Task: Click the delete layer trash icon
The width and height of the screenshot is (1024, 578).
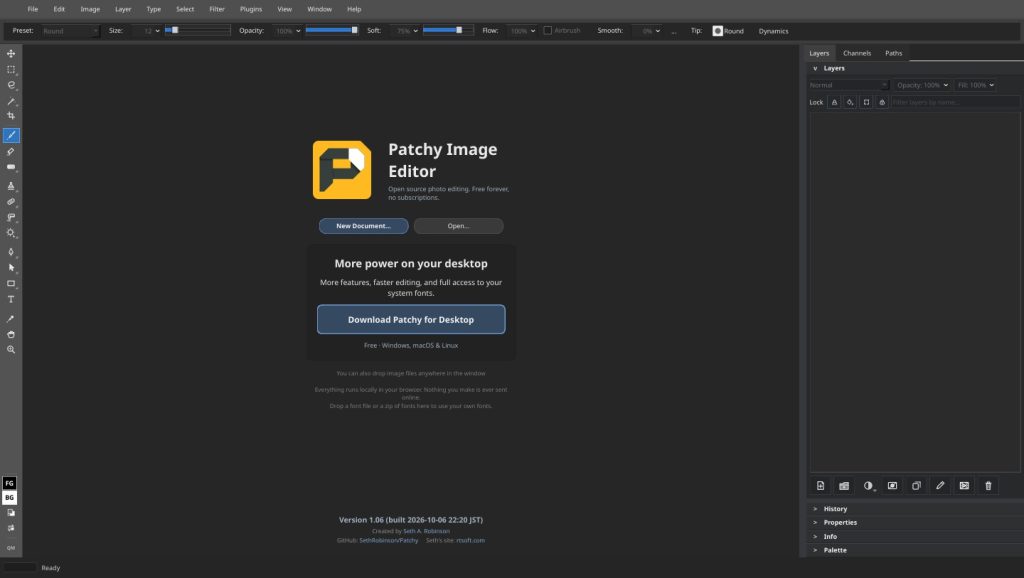Action: coord(988,486)
